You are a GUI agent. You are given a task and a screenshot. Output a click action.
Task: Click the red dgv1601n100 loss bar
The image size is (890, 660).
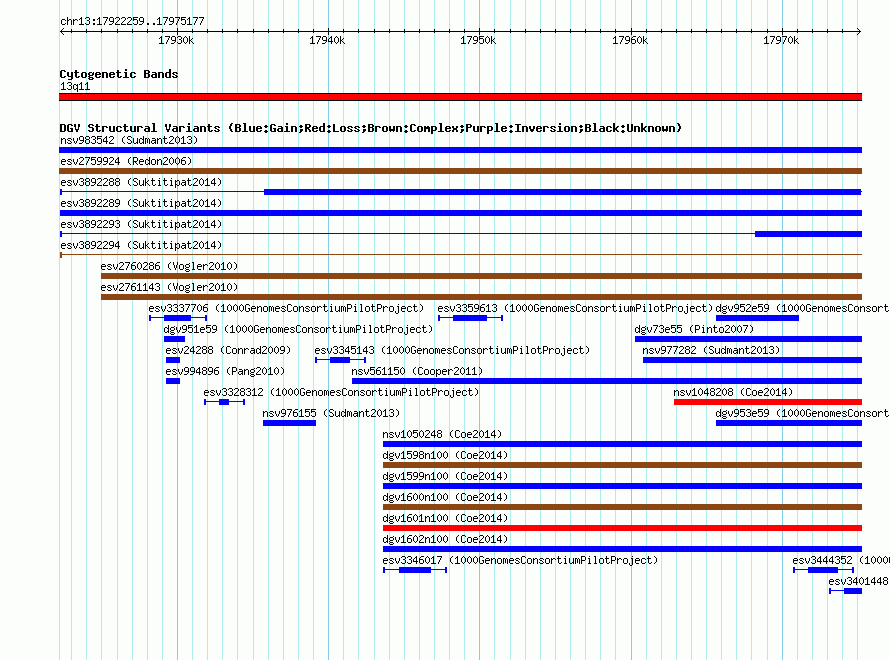623,528
